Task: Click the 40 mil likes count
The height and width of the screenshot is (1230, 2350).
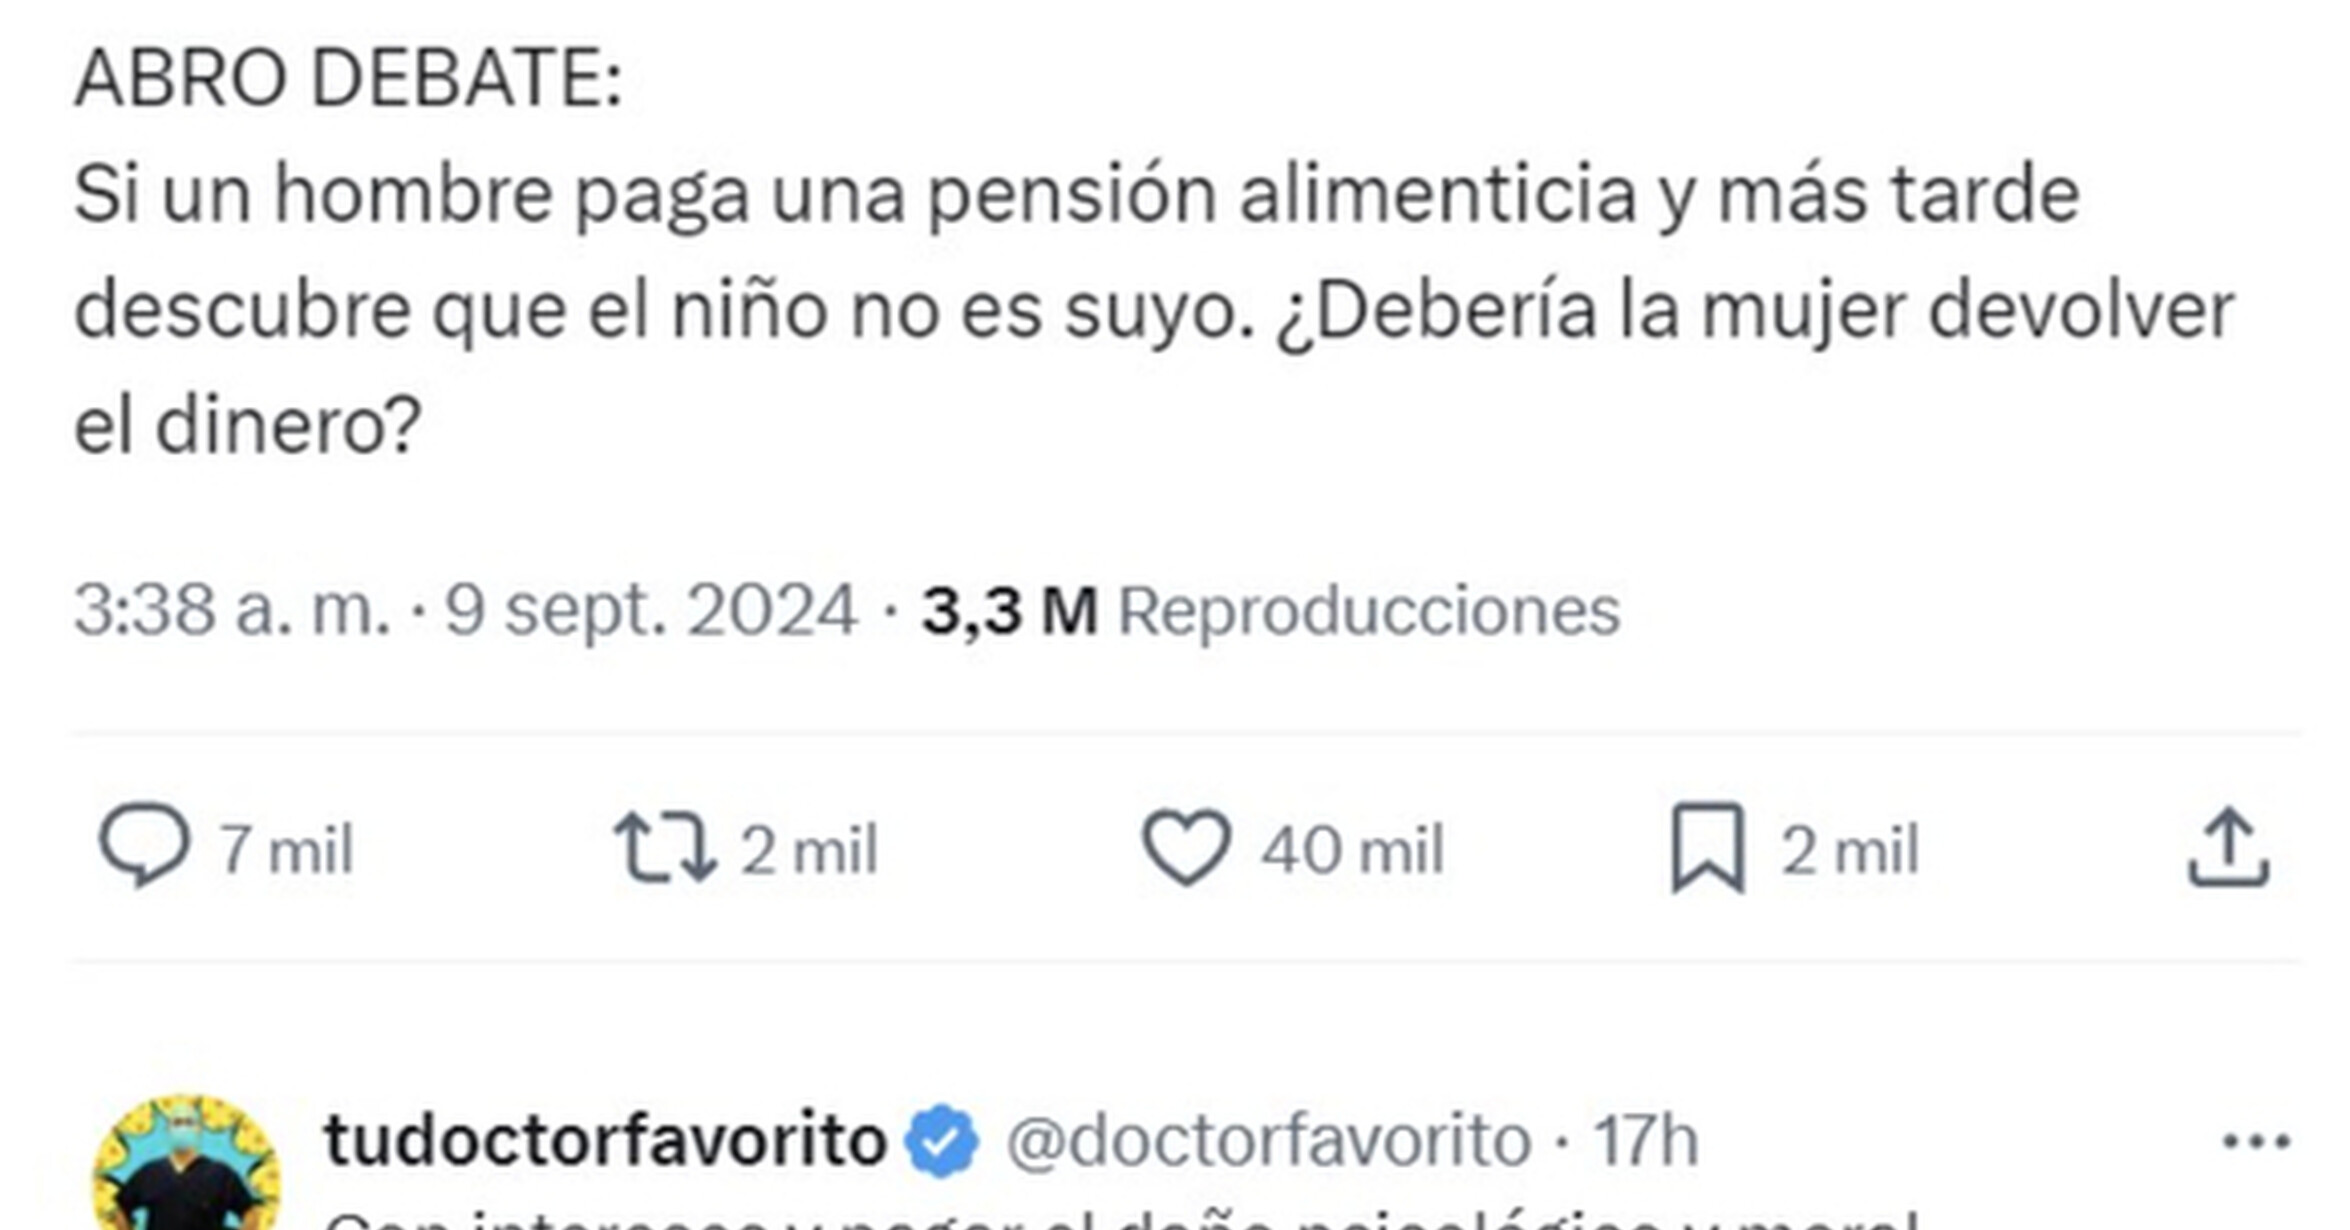Action: tap(1352, 850)
